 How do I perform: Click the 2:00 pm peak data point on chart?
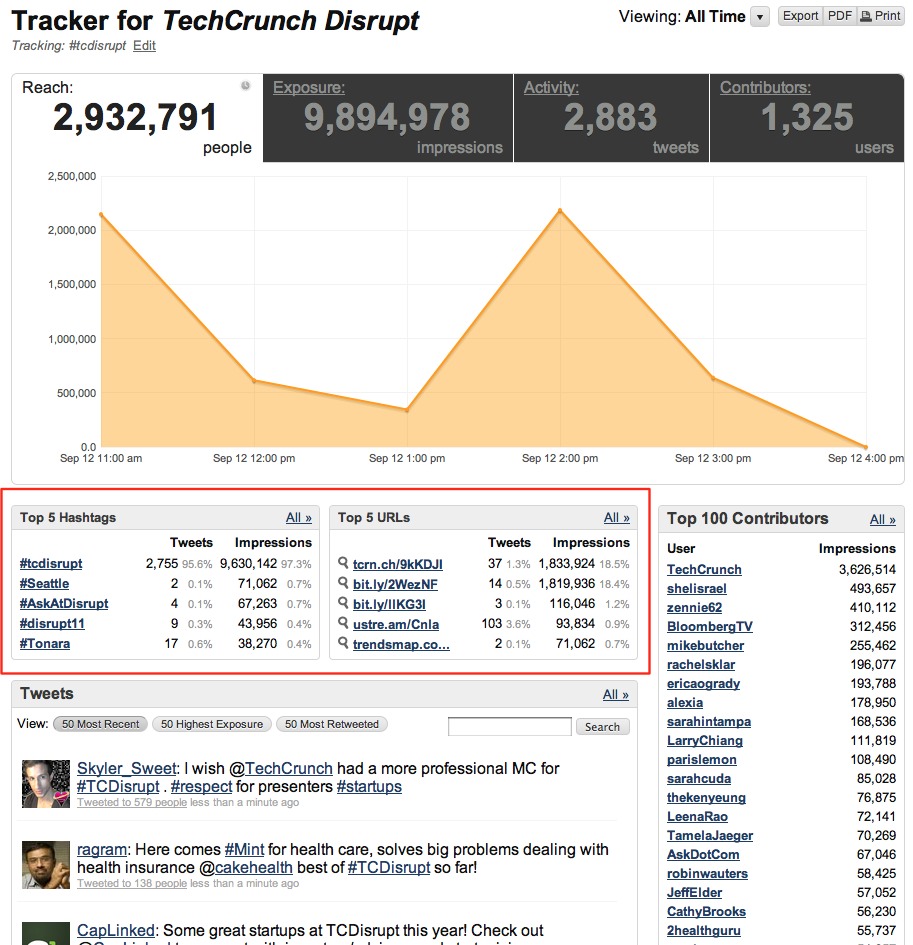click(x=560, y=210)
